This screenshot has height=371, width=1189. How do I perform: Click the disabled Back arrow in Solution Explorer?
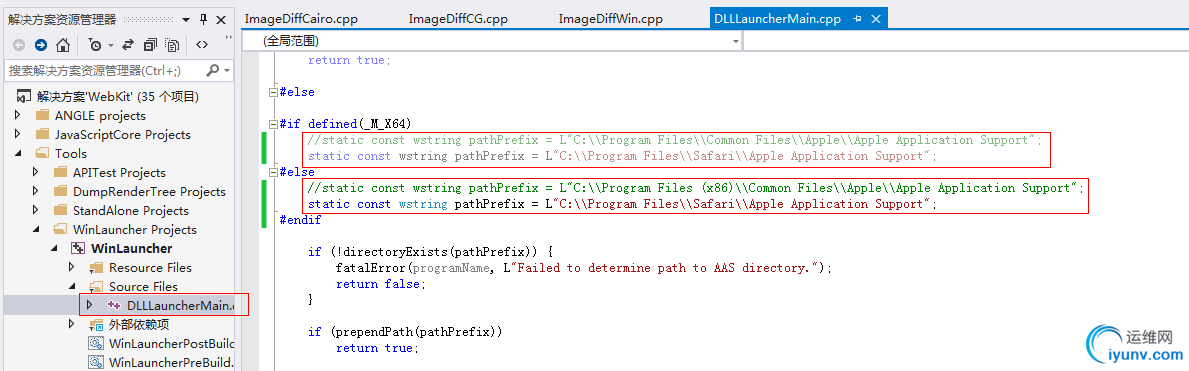(x=18, y=45)
